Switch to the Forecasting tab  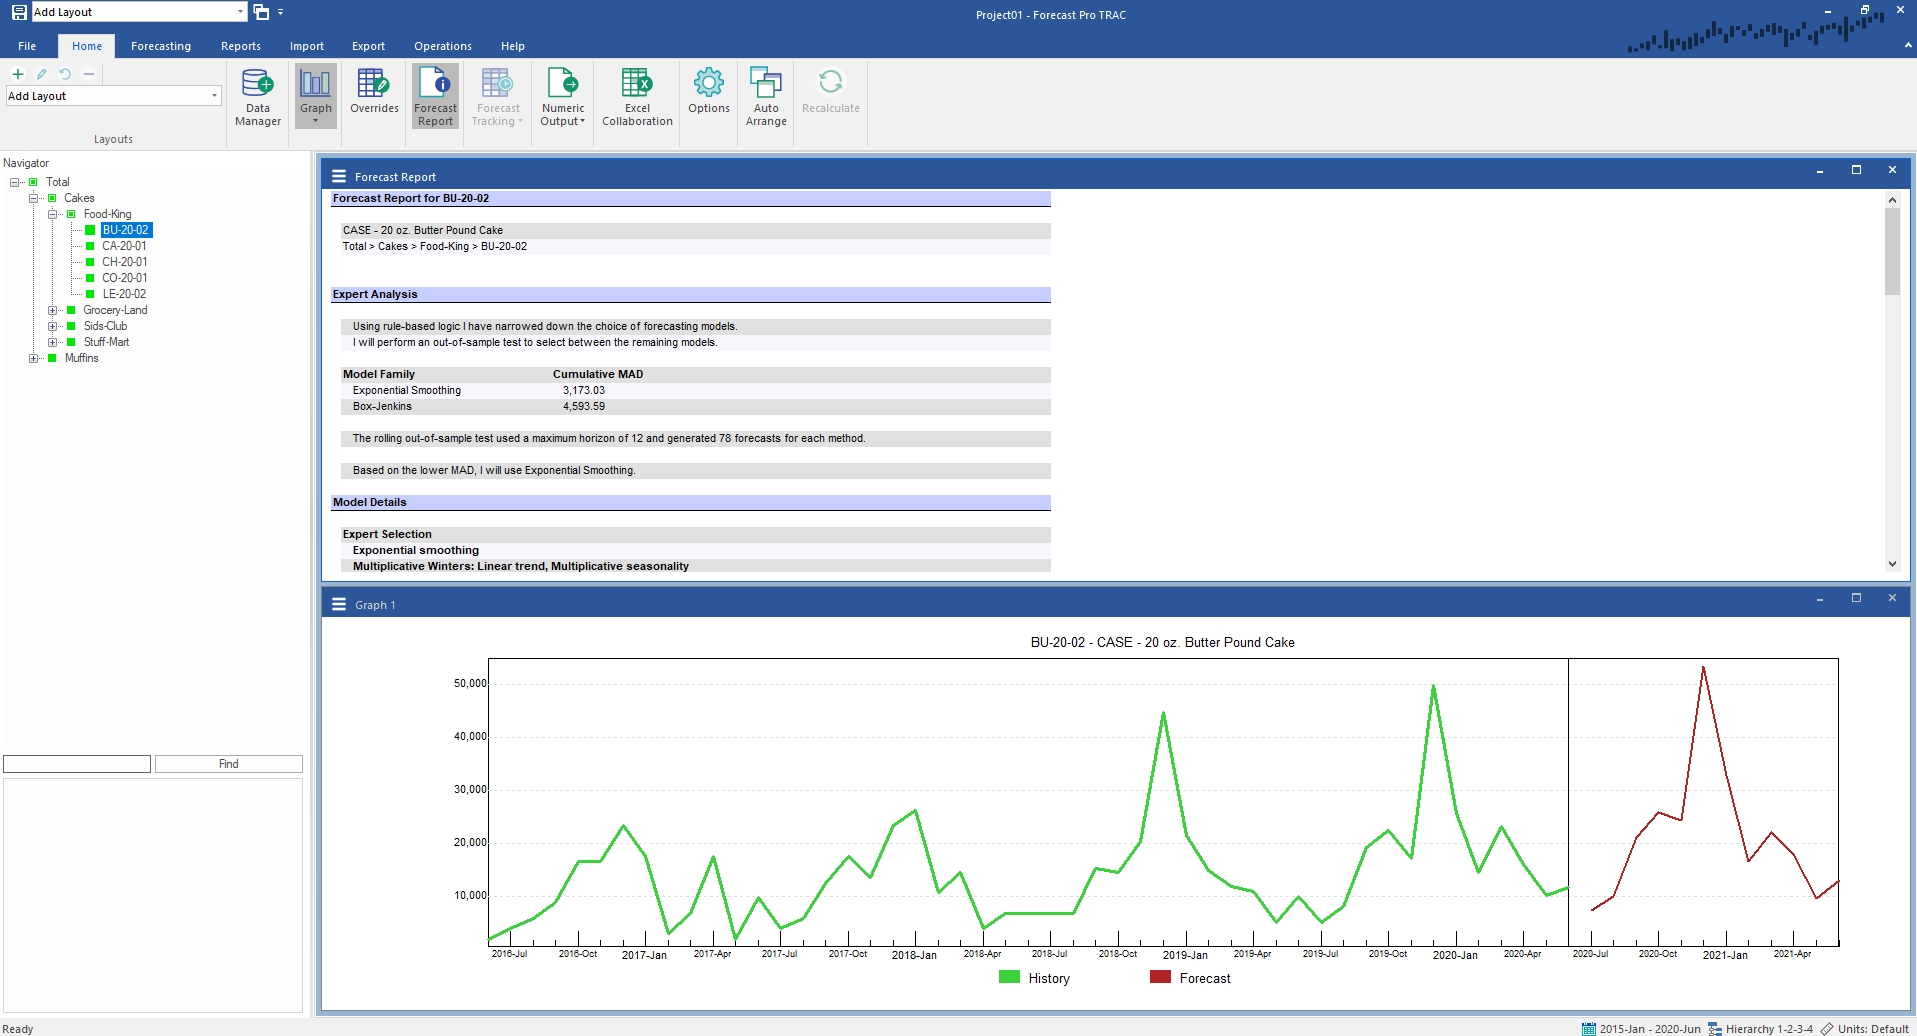(x=160, y=46)
